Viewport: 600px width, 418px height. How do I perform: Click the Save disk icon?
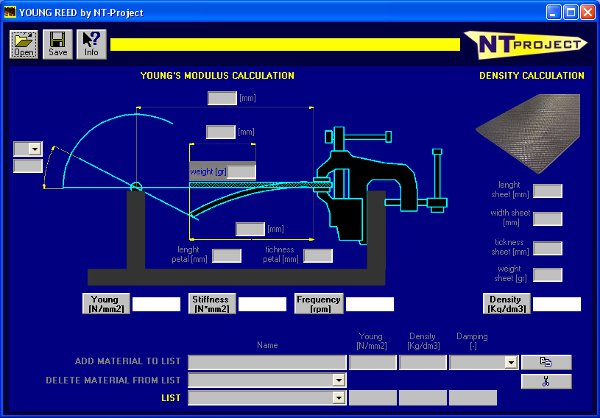58,44
